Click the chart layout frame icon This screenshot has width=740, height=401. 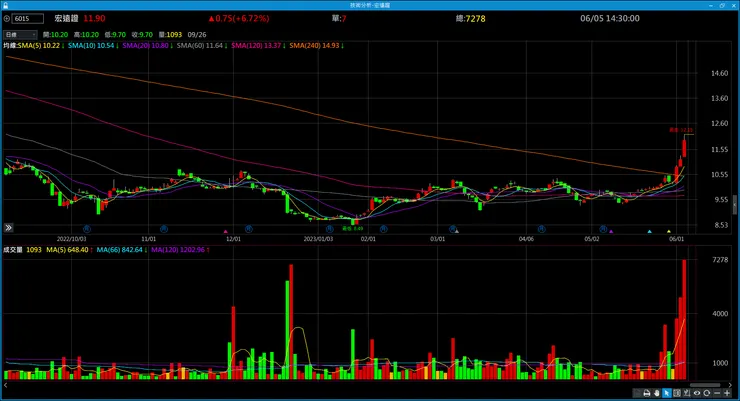click(677, 393)
